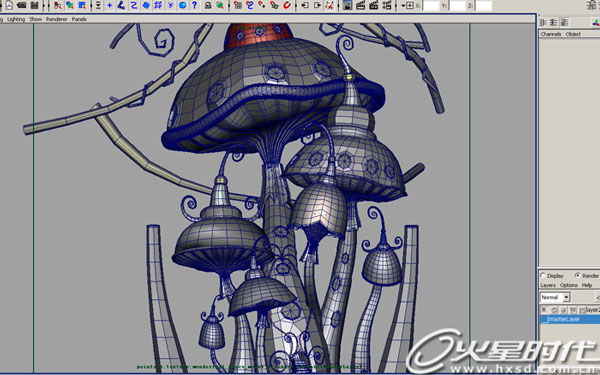
Task: Enable snap to view planes
Action: coord(274,5)
